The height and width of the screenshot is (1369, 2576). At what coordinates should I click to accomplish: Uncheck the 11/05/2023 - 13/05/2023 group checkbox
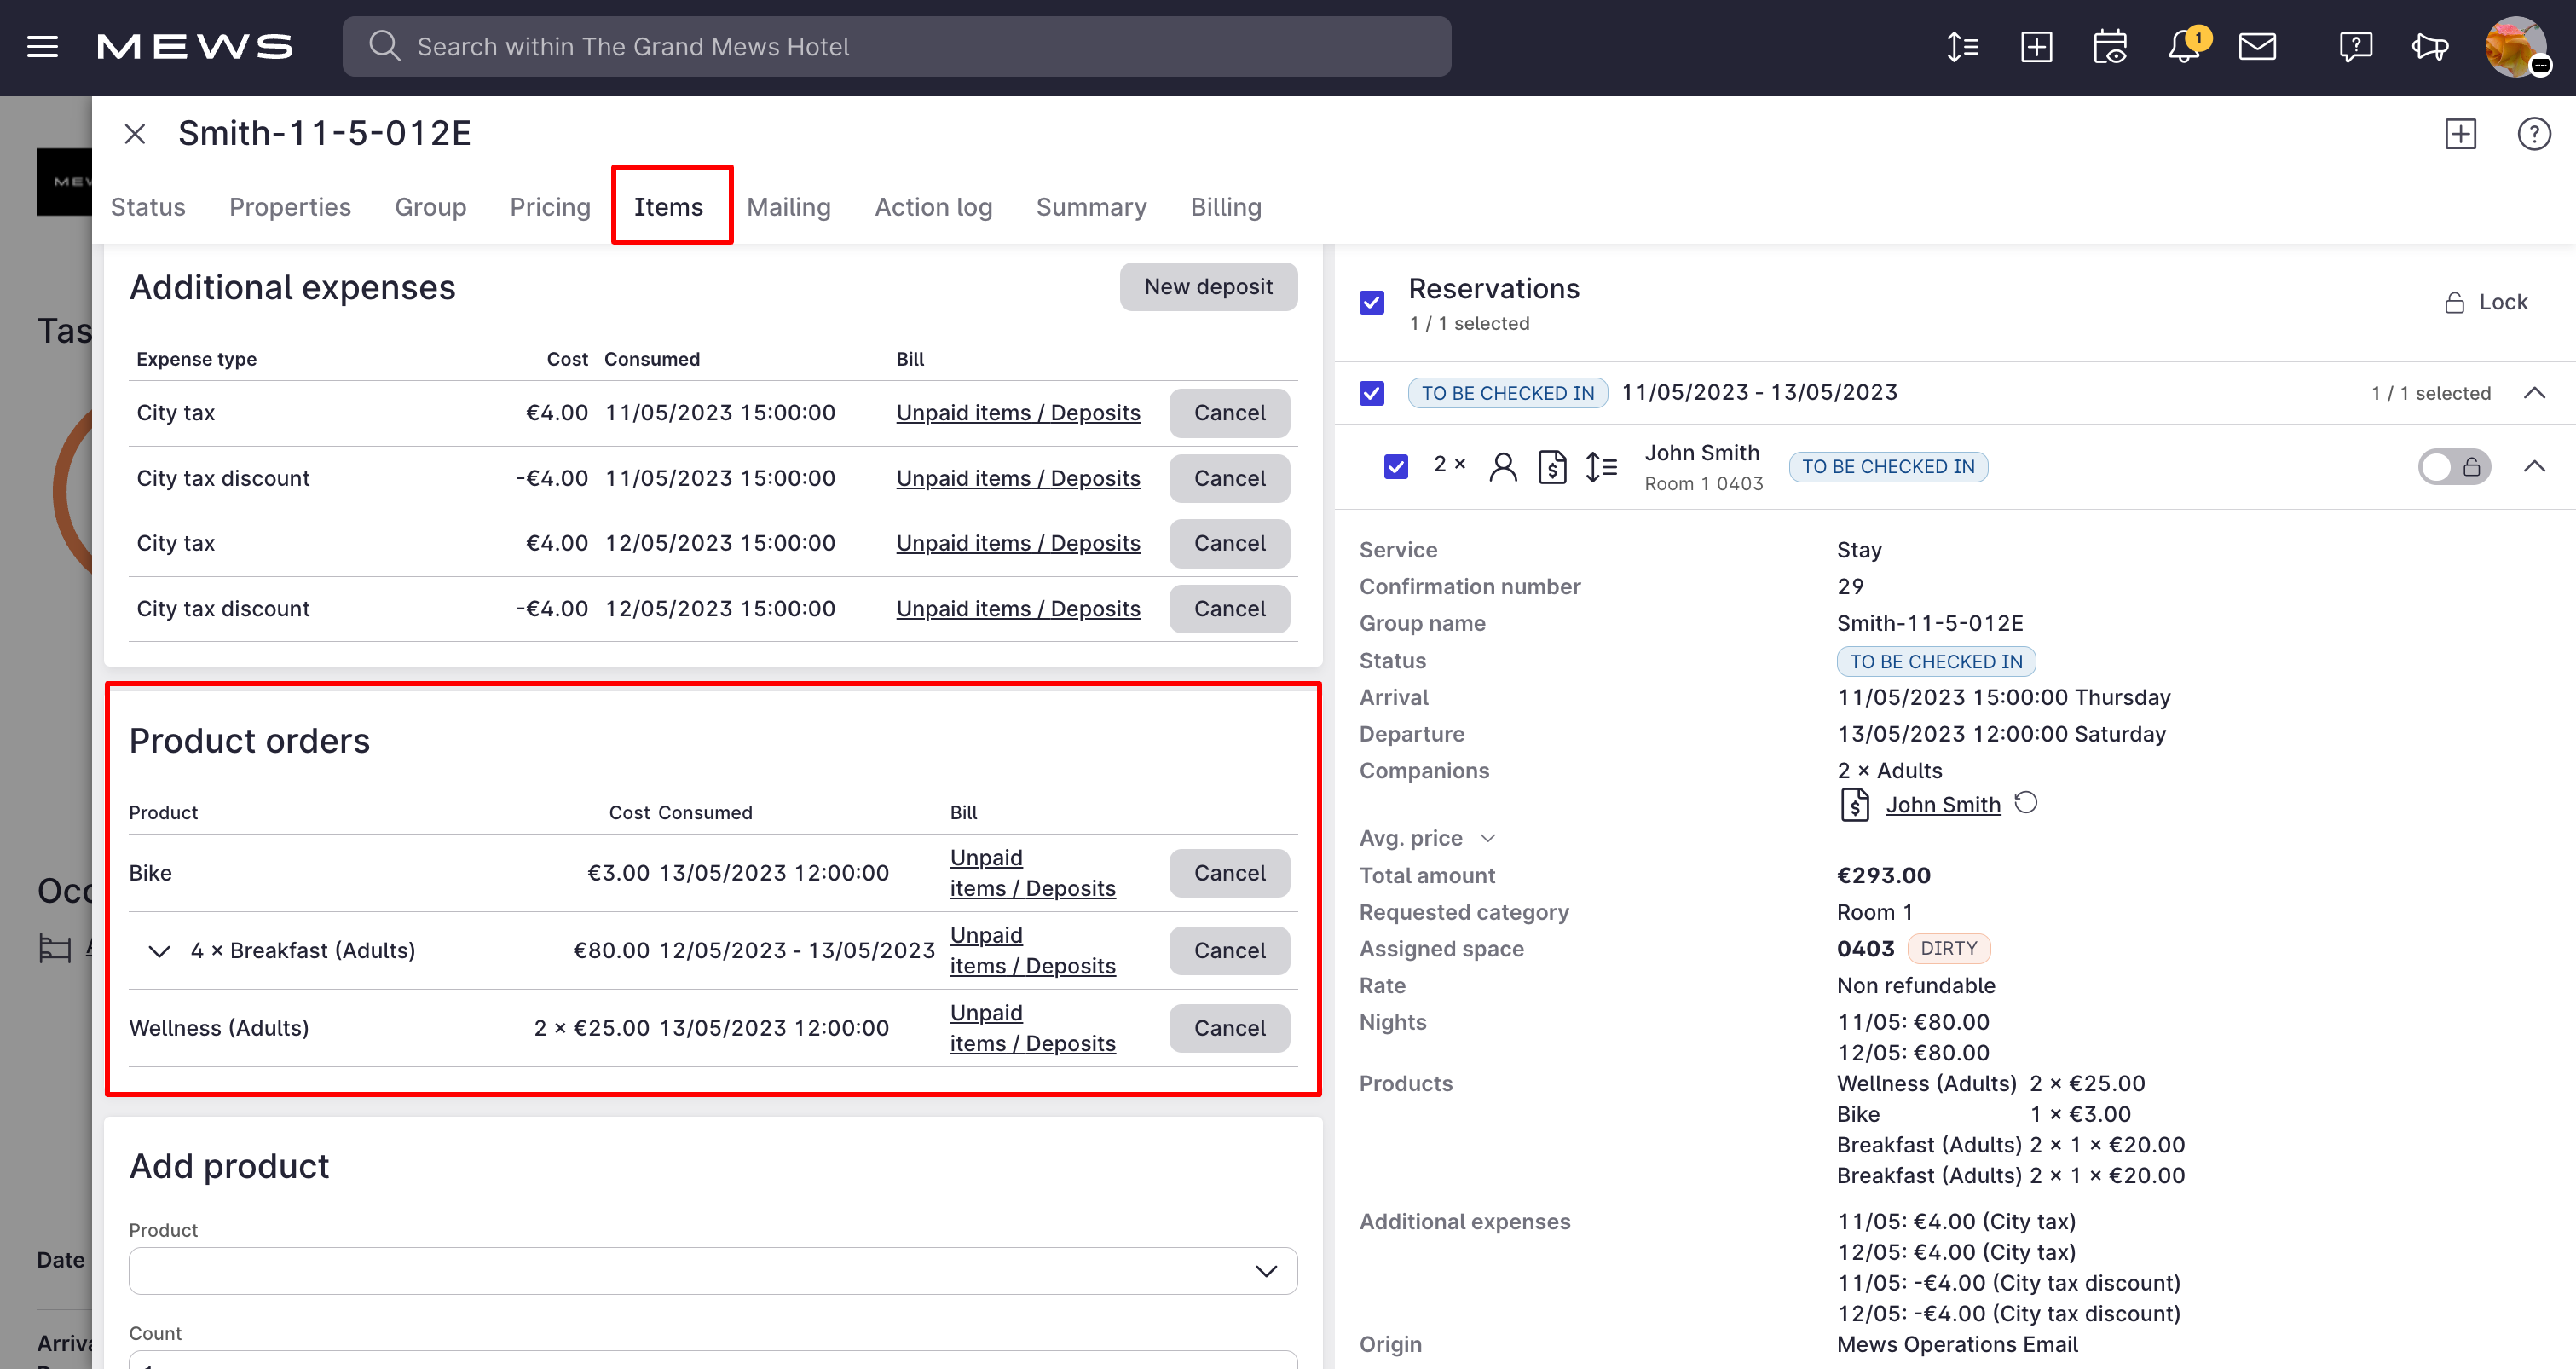click(x=1372, y=393)
